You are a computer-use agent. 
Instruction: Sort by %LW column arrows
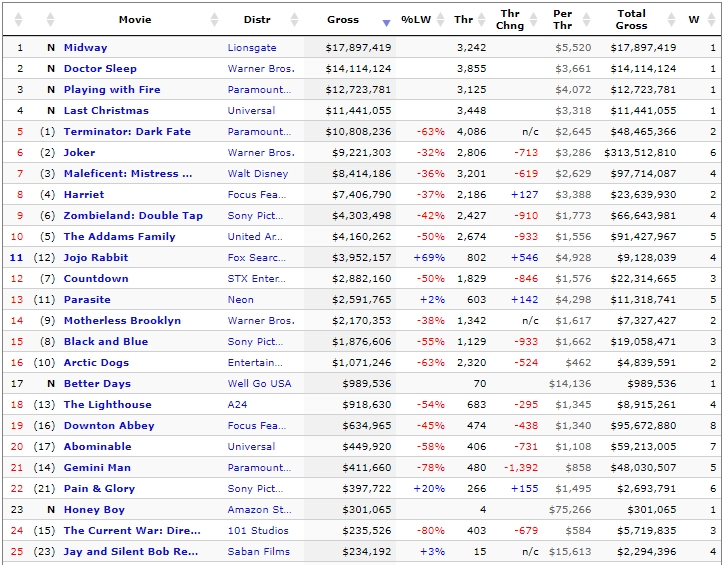(440, 19)
